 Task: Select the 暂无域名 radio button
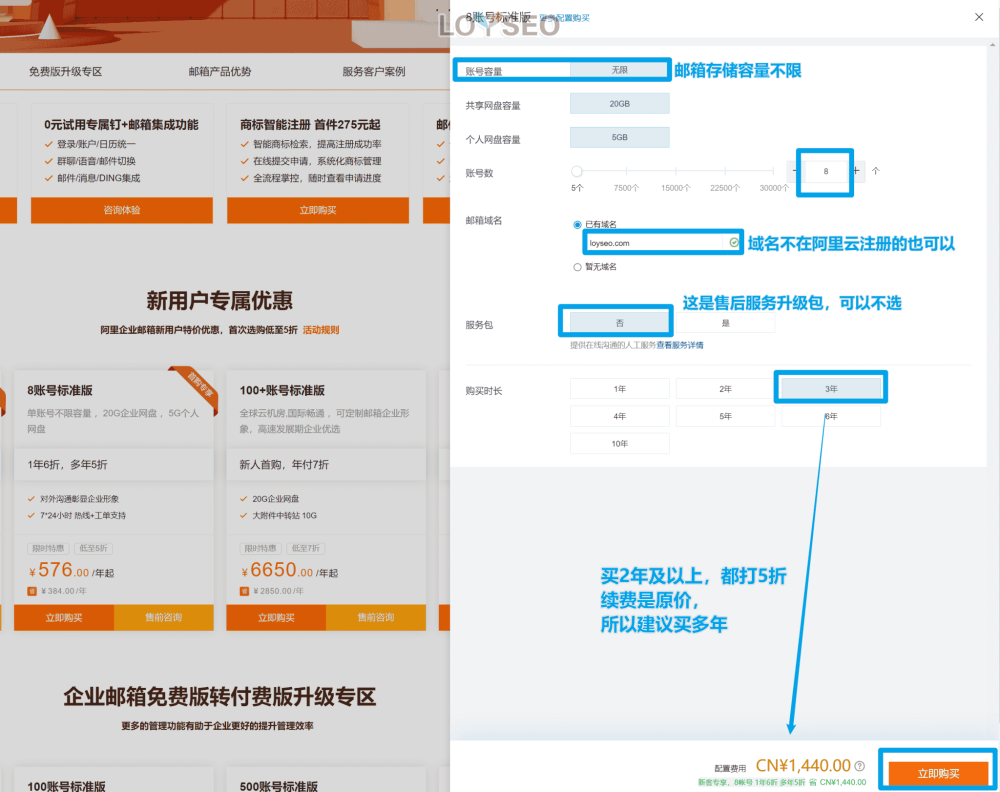point(577,267)
